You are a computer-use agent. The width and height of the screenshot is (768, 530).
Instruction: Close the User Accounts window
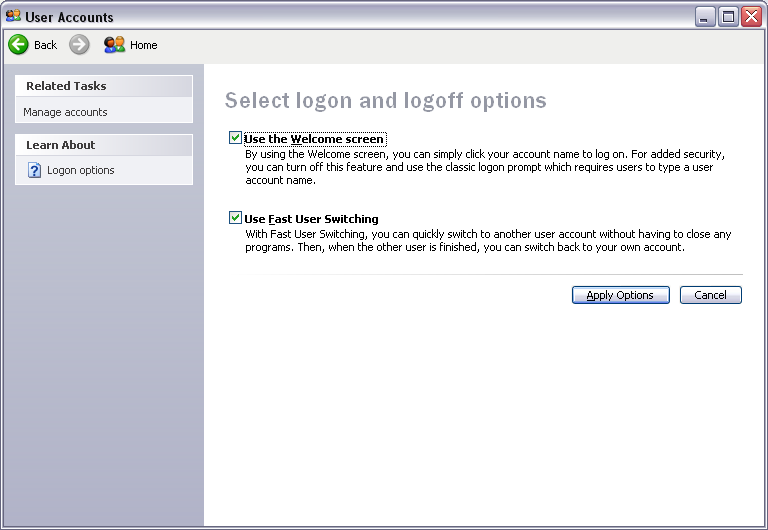click(751, 17)
